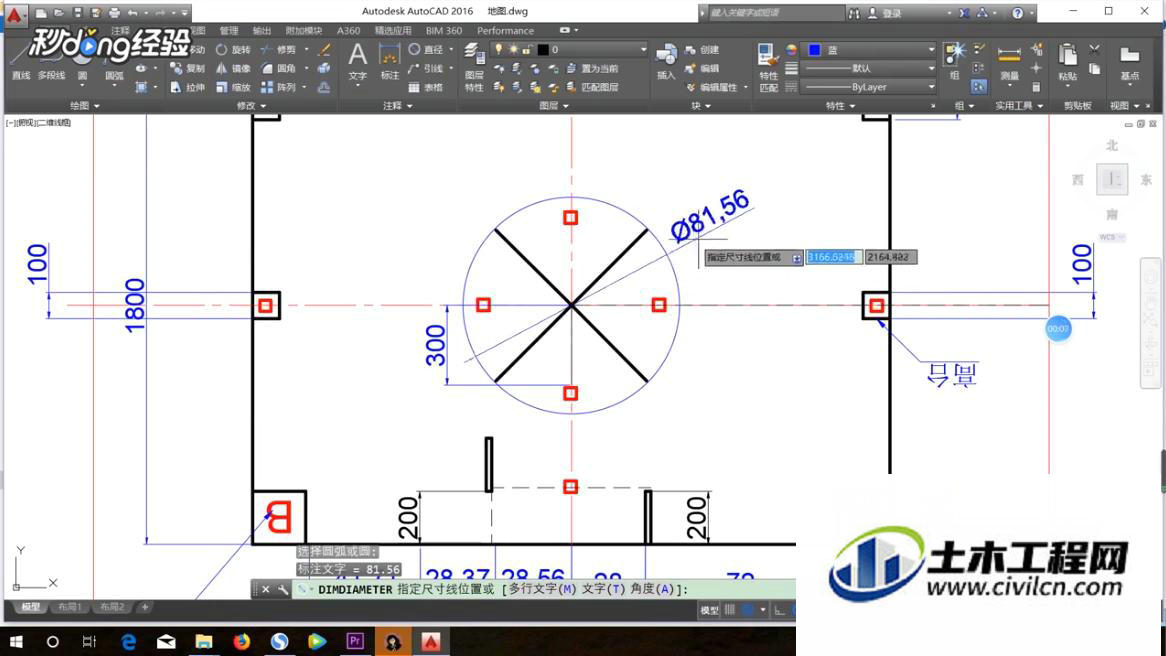Click the blue color swatch in Properties panel
The height and width of the screenshot is (656, 1166).
point(814,50)
